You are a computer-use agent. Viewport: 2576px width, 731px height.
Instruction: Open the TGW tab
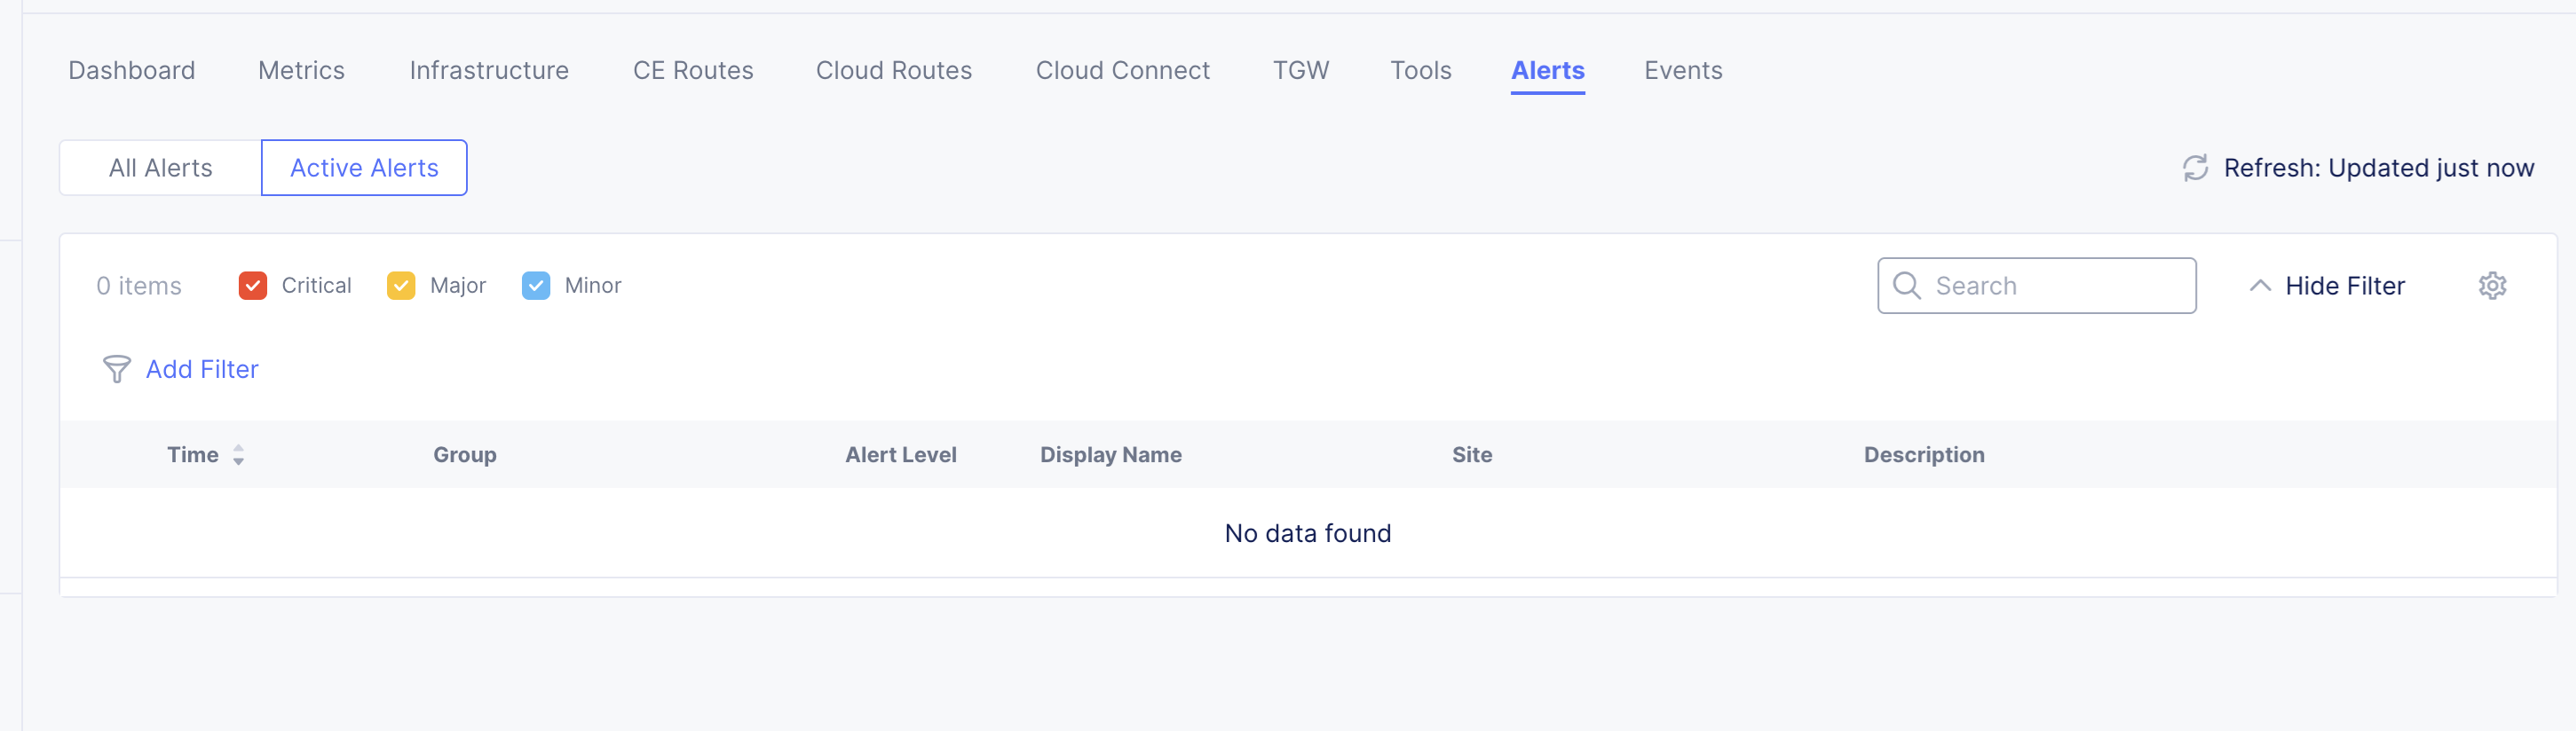(1300, 71)
